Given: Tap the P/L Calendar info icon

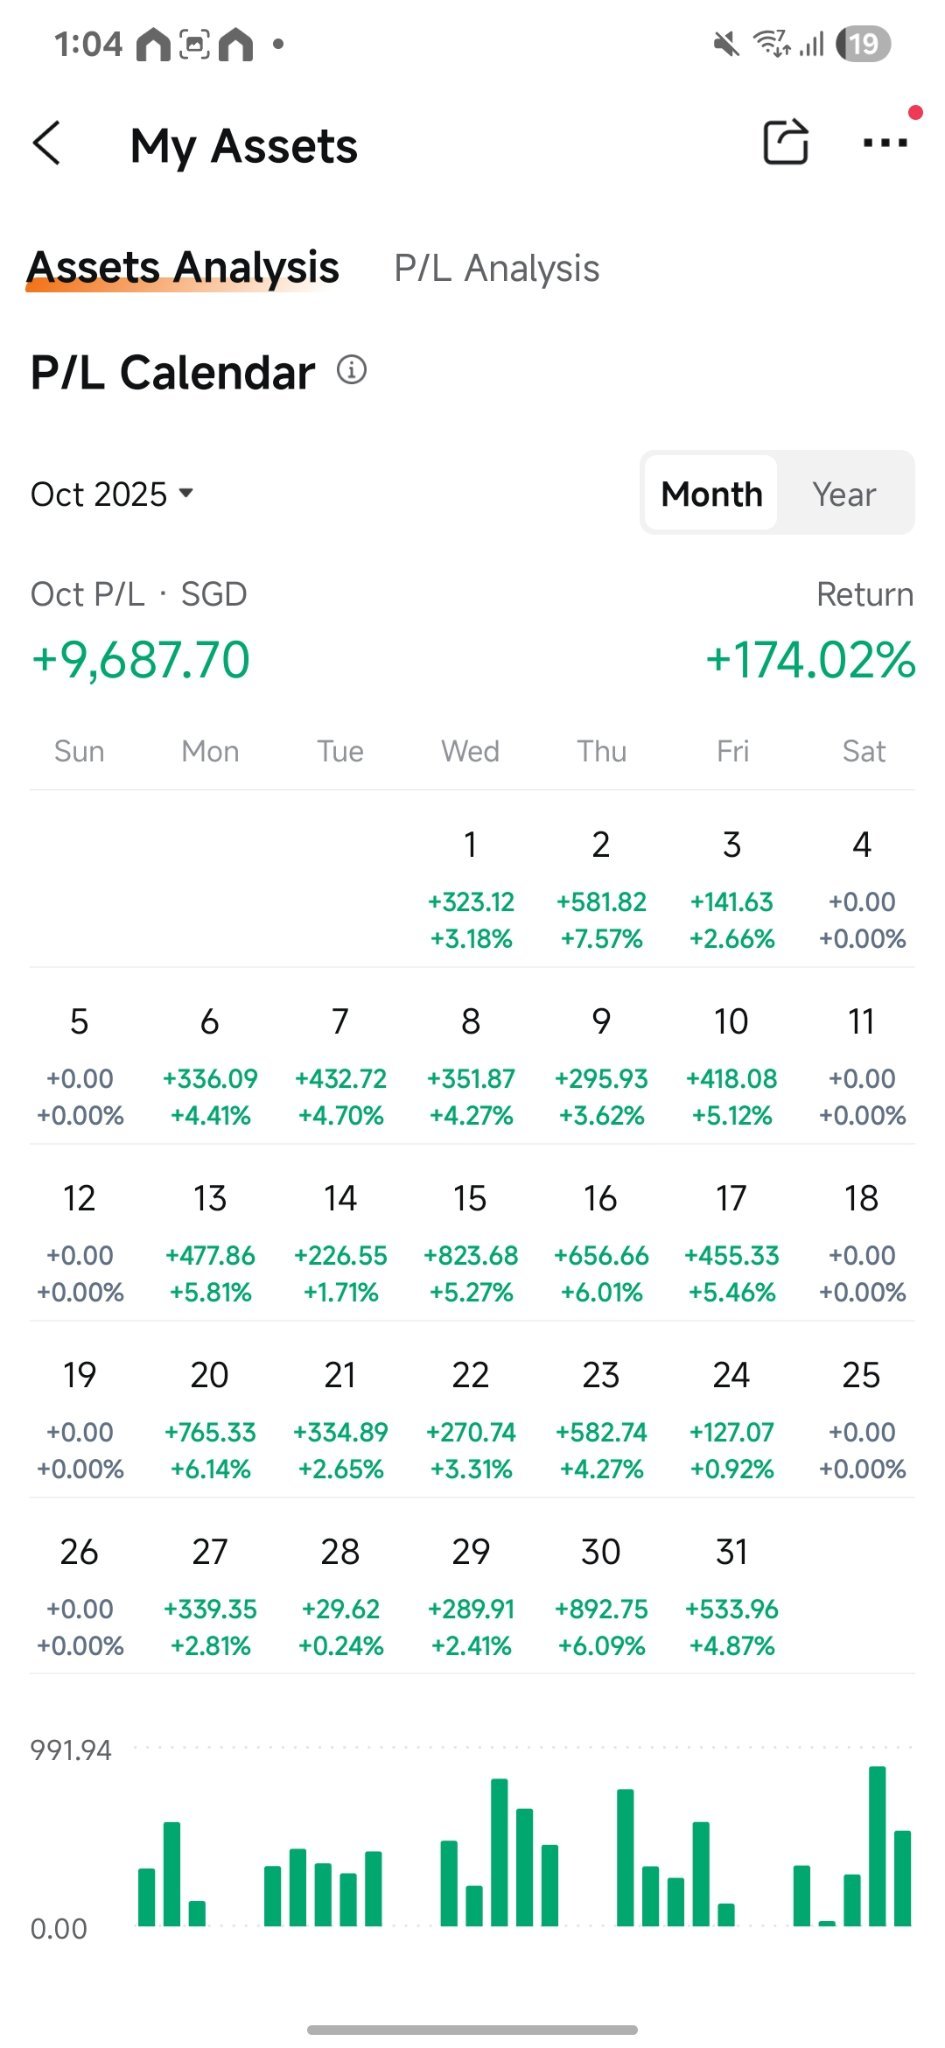Looking at the screenshot, I should [352, 370].
